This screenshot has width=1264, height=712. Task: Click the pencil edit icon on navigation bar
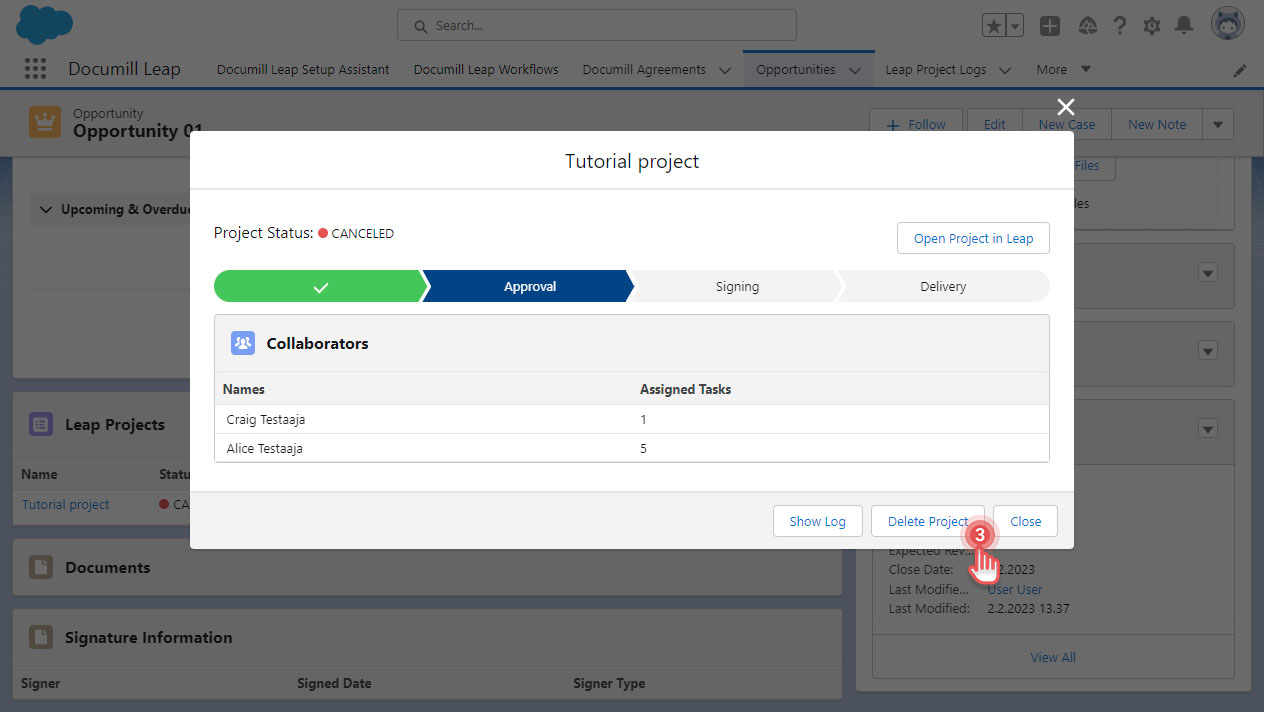click(1240, 70)
